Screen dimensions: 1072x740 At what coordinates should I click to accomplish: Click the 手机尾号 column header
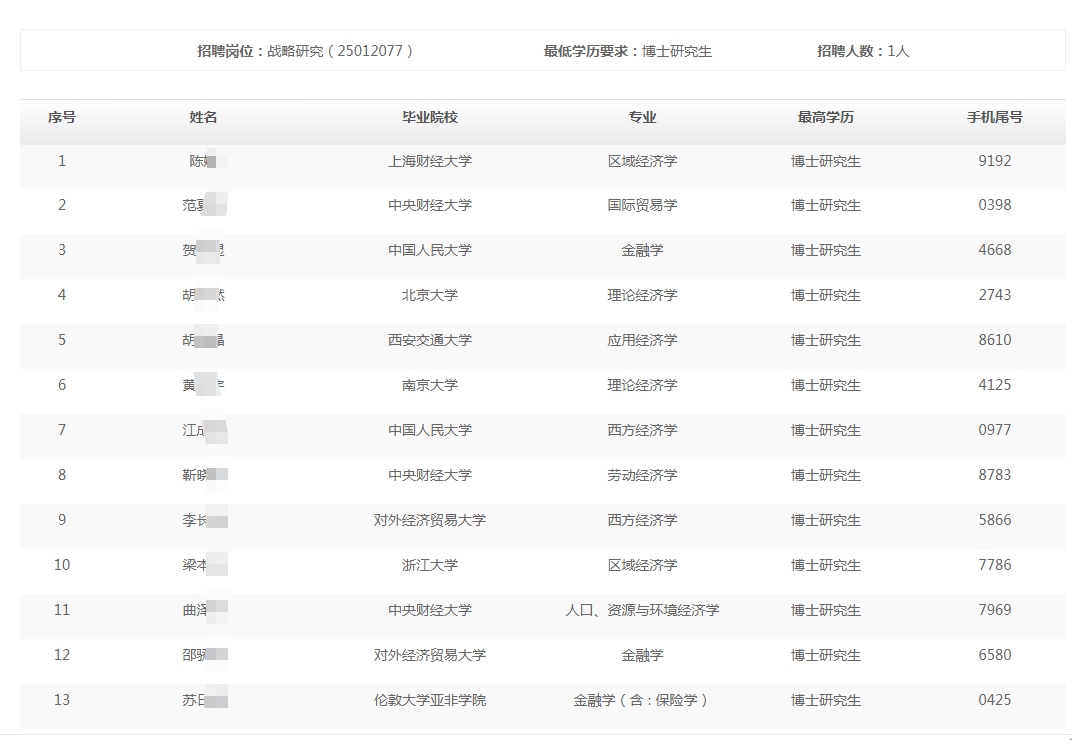994,117
